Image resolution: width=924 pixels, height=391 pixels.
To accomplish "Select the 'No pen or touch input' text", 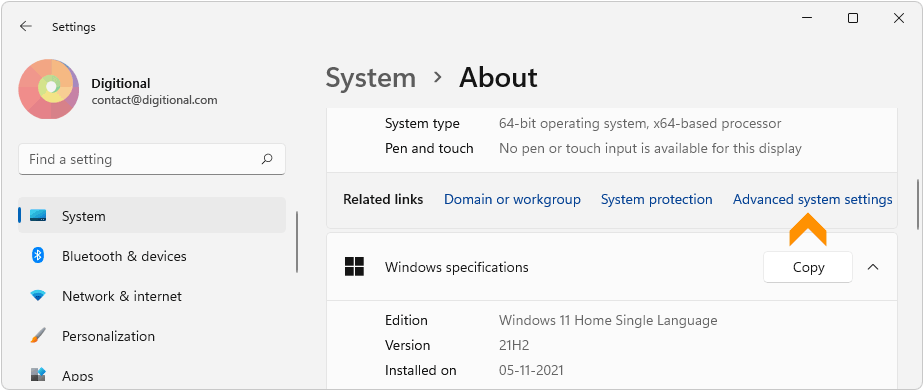I will (650, 148).
